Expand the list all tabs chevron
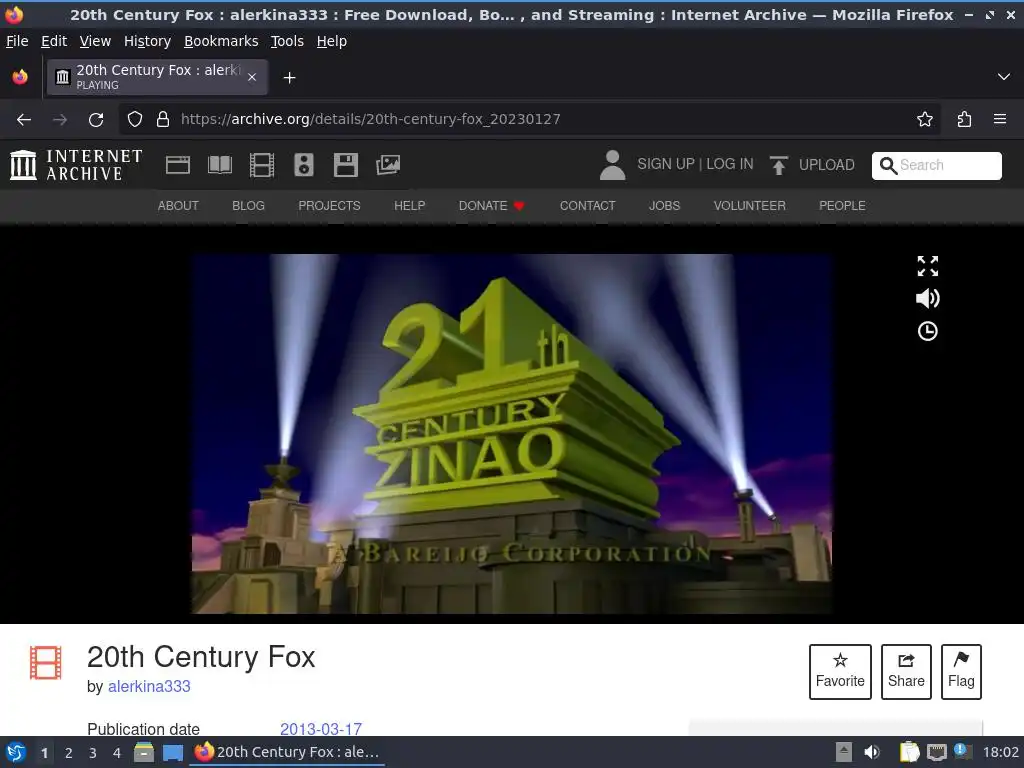The width and height of the screenshot is (1024, 768). [x=1004, y=77]
